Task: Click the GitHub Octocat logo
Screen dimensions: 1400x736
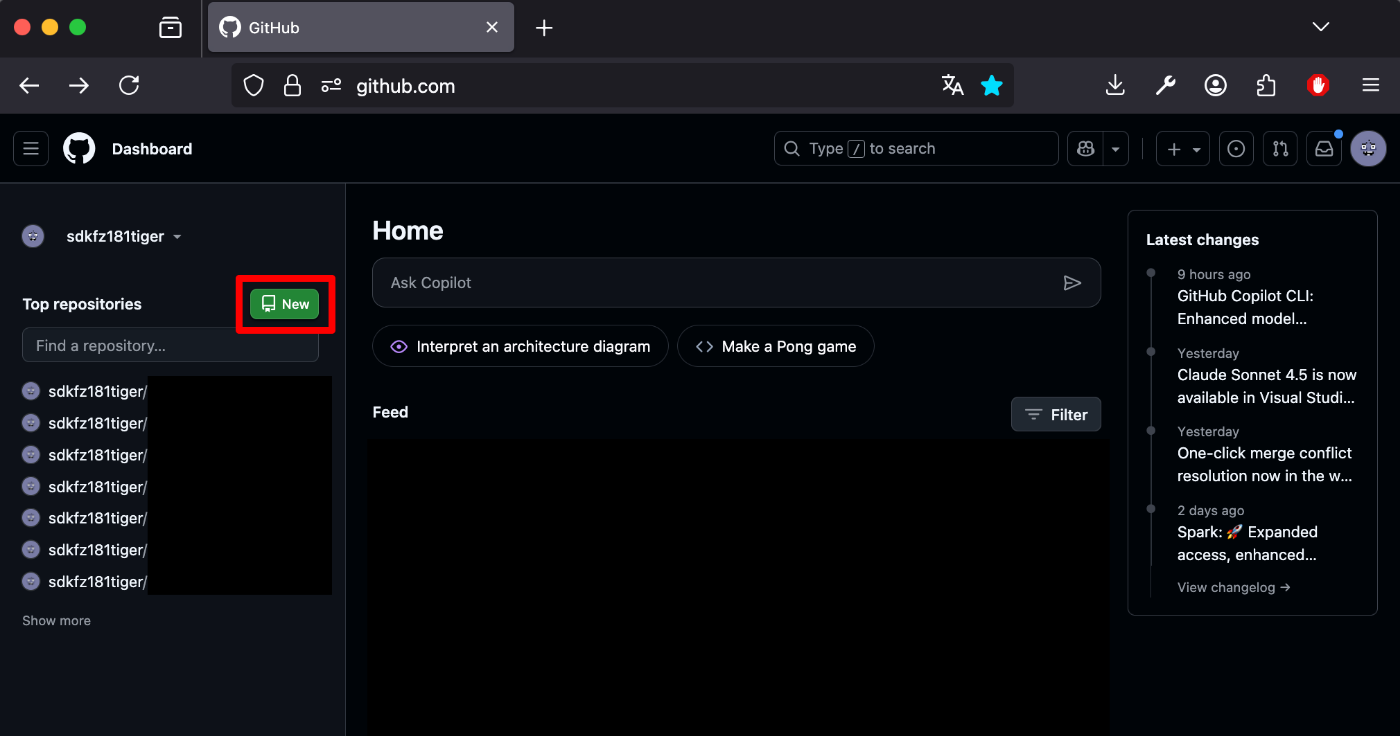Action: tap(79, 149)
